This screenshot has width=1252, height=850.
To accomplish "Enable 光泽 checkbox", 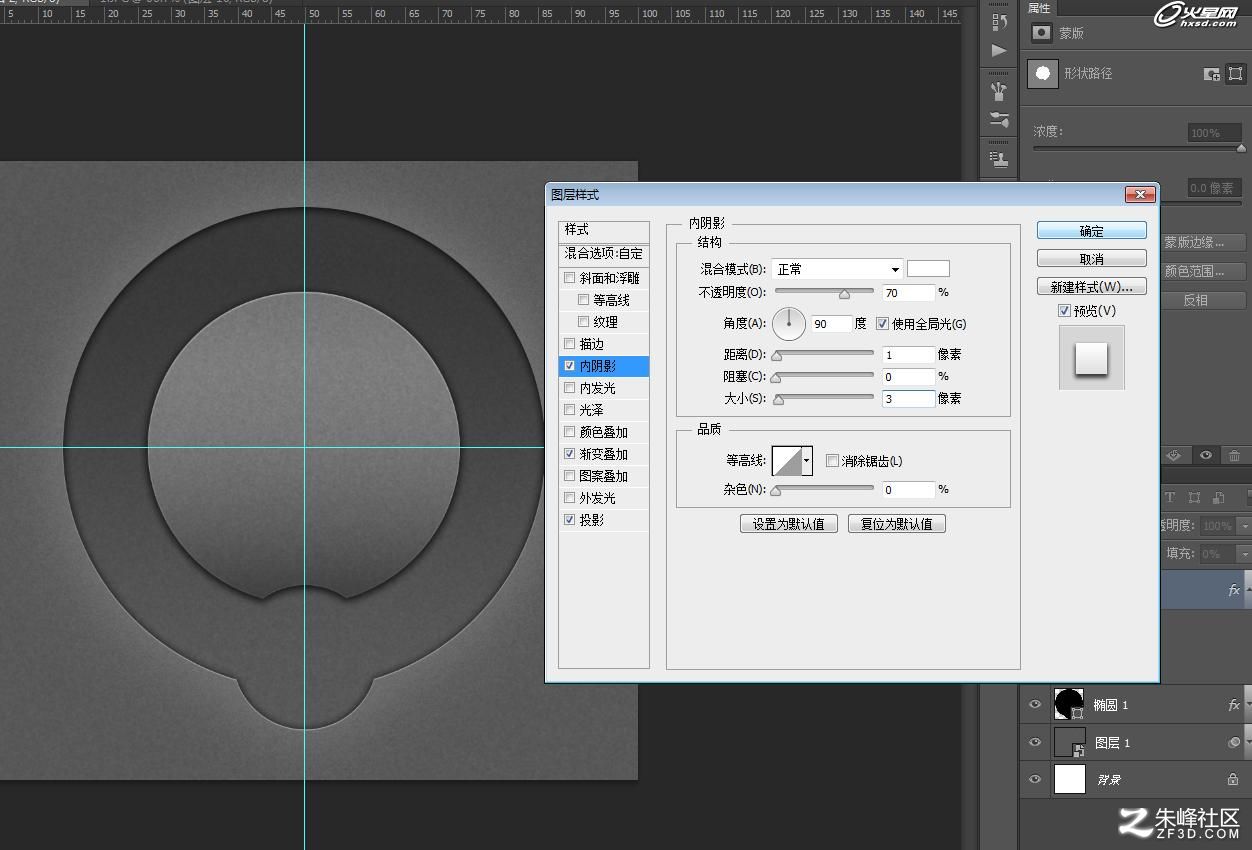I will pos(570,410).
